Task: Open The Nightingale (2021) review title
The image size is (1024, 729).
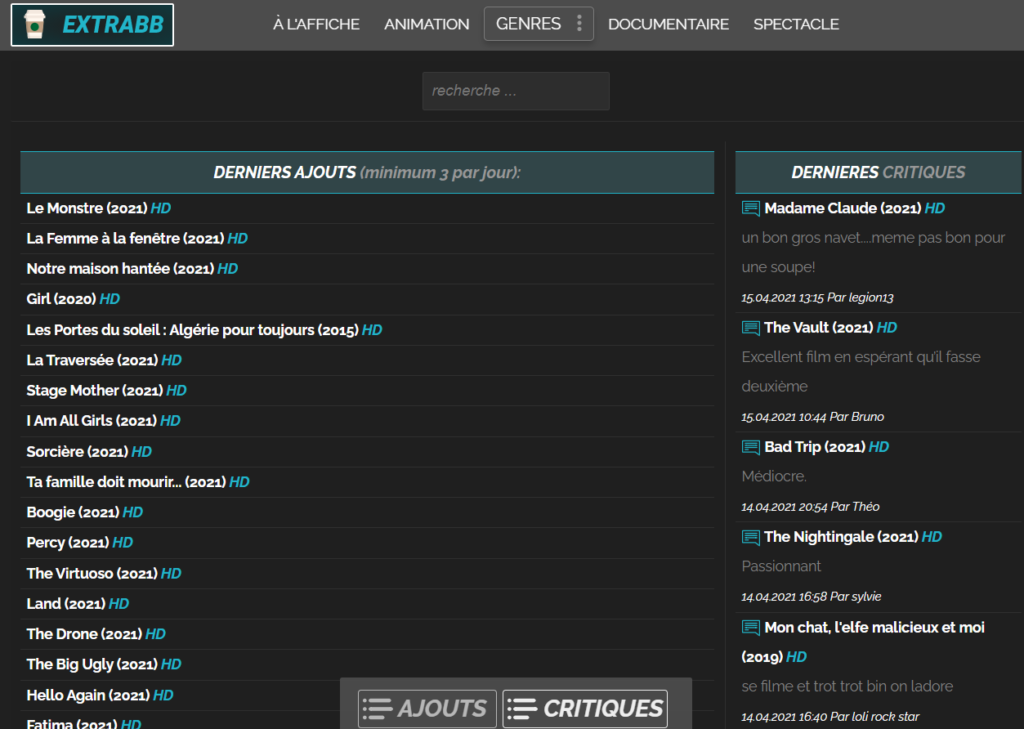Action: coord(853,537)
